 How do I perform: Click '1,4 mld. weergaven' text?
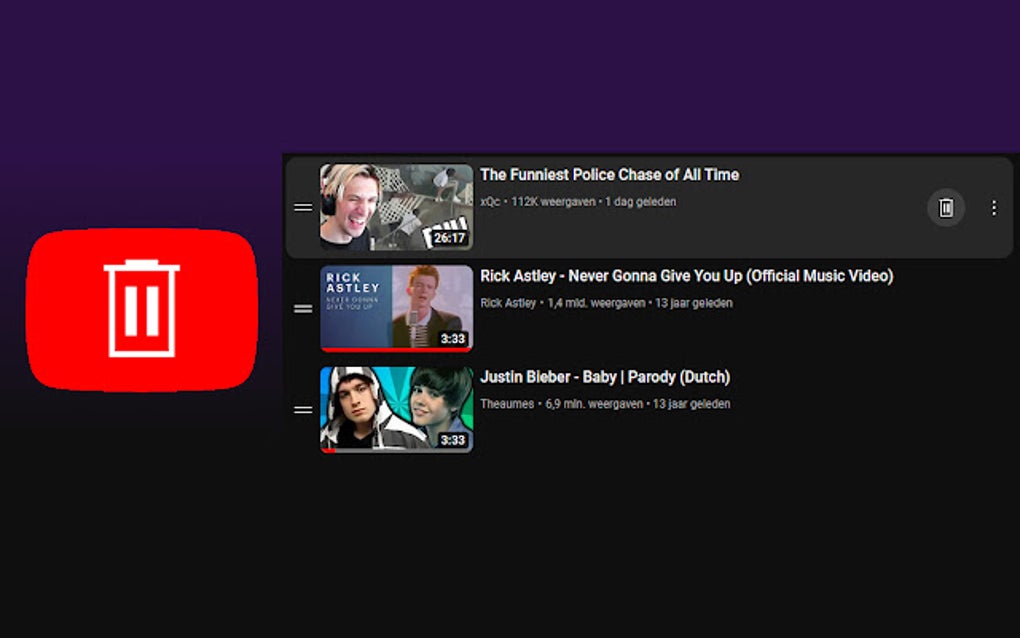597,303
